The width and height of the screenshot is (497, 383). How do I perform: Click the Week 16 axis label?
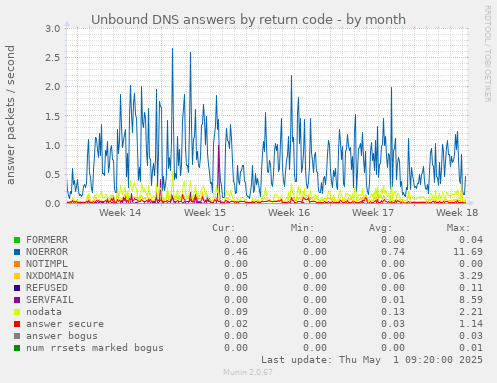pos(289,213)
